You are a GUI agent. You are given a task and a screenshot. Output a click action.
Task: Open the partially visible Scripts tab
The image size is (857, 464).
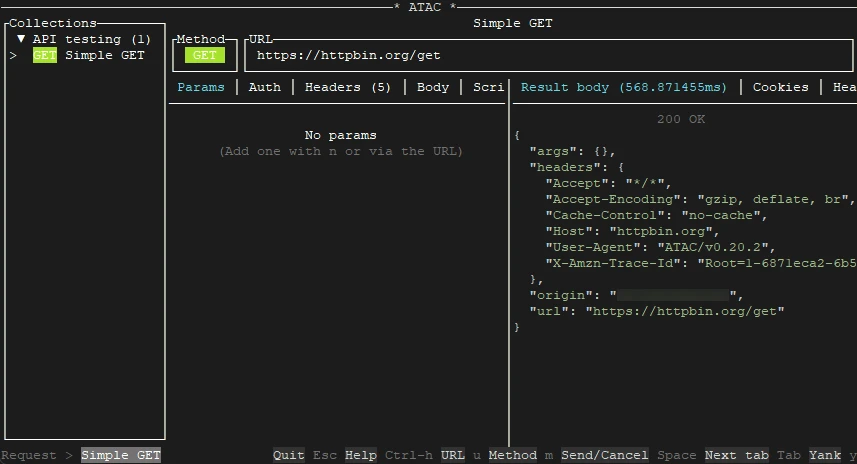click(x=488, y=87)
